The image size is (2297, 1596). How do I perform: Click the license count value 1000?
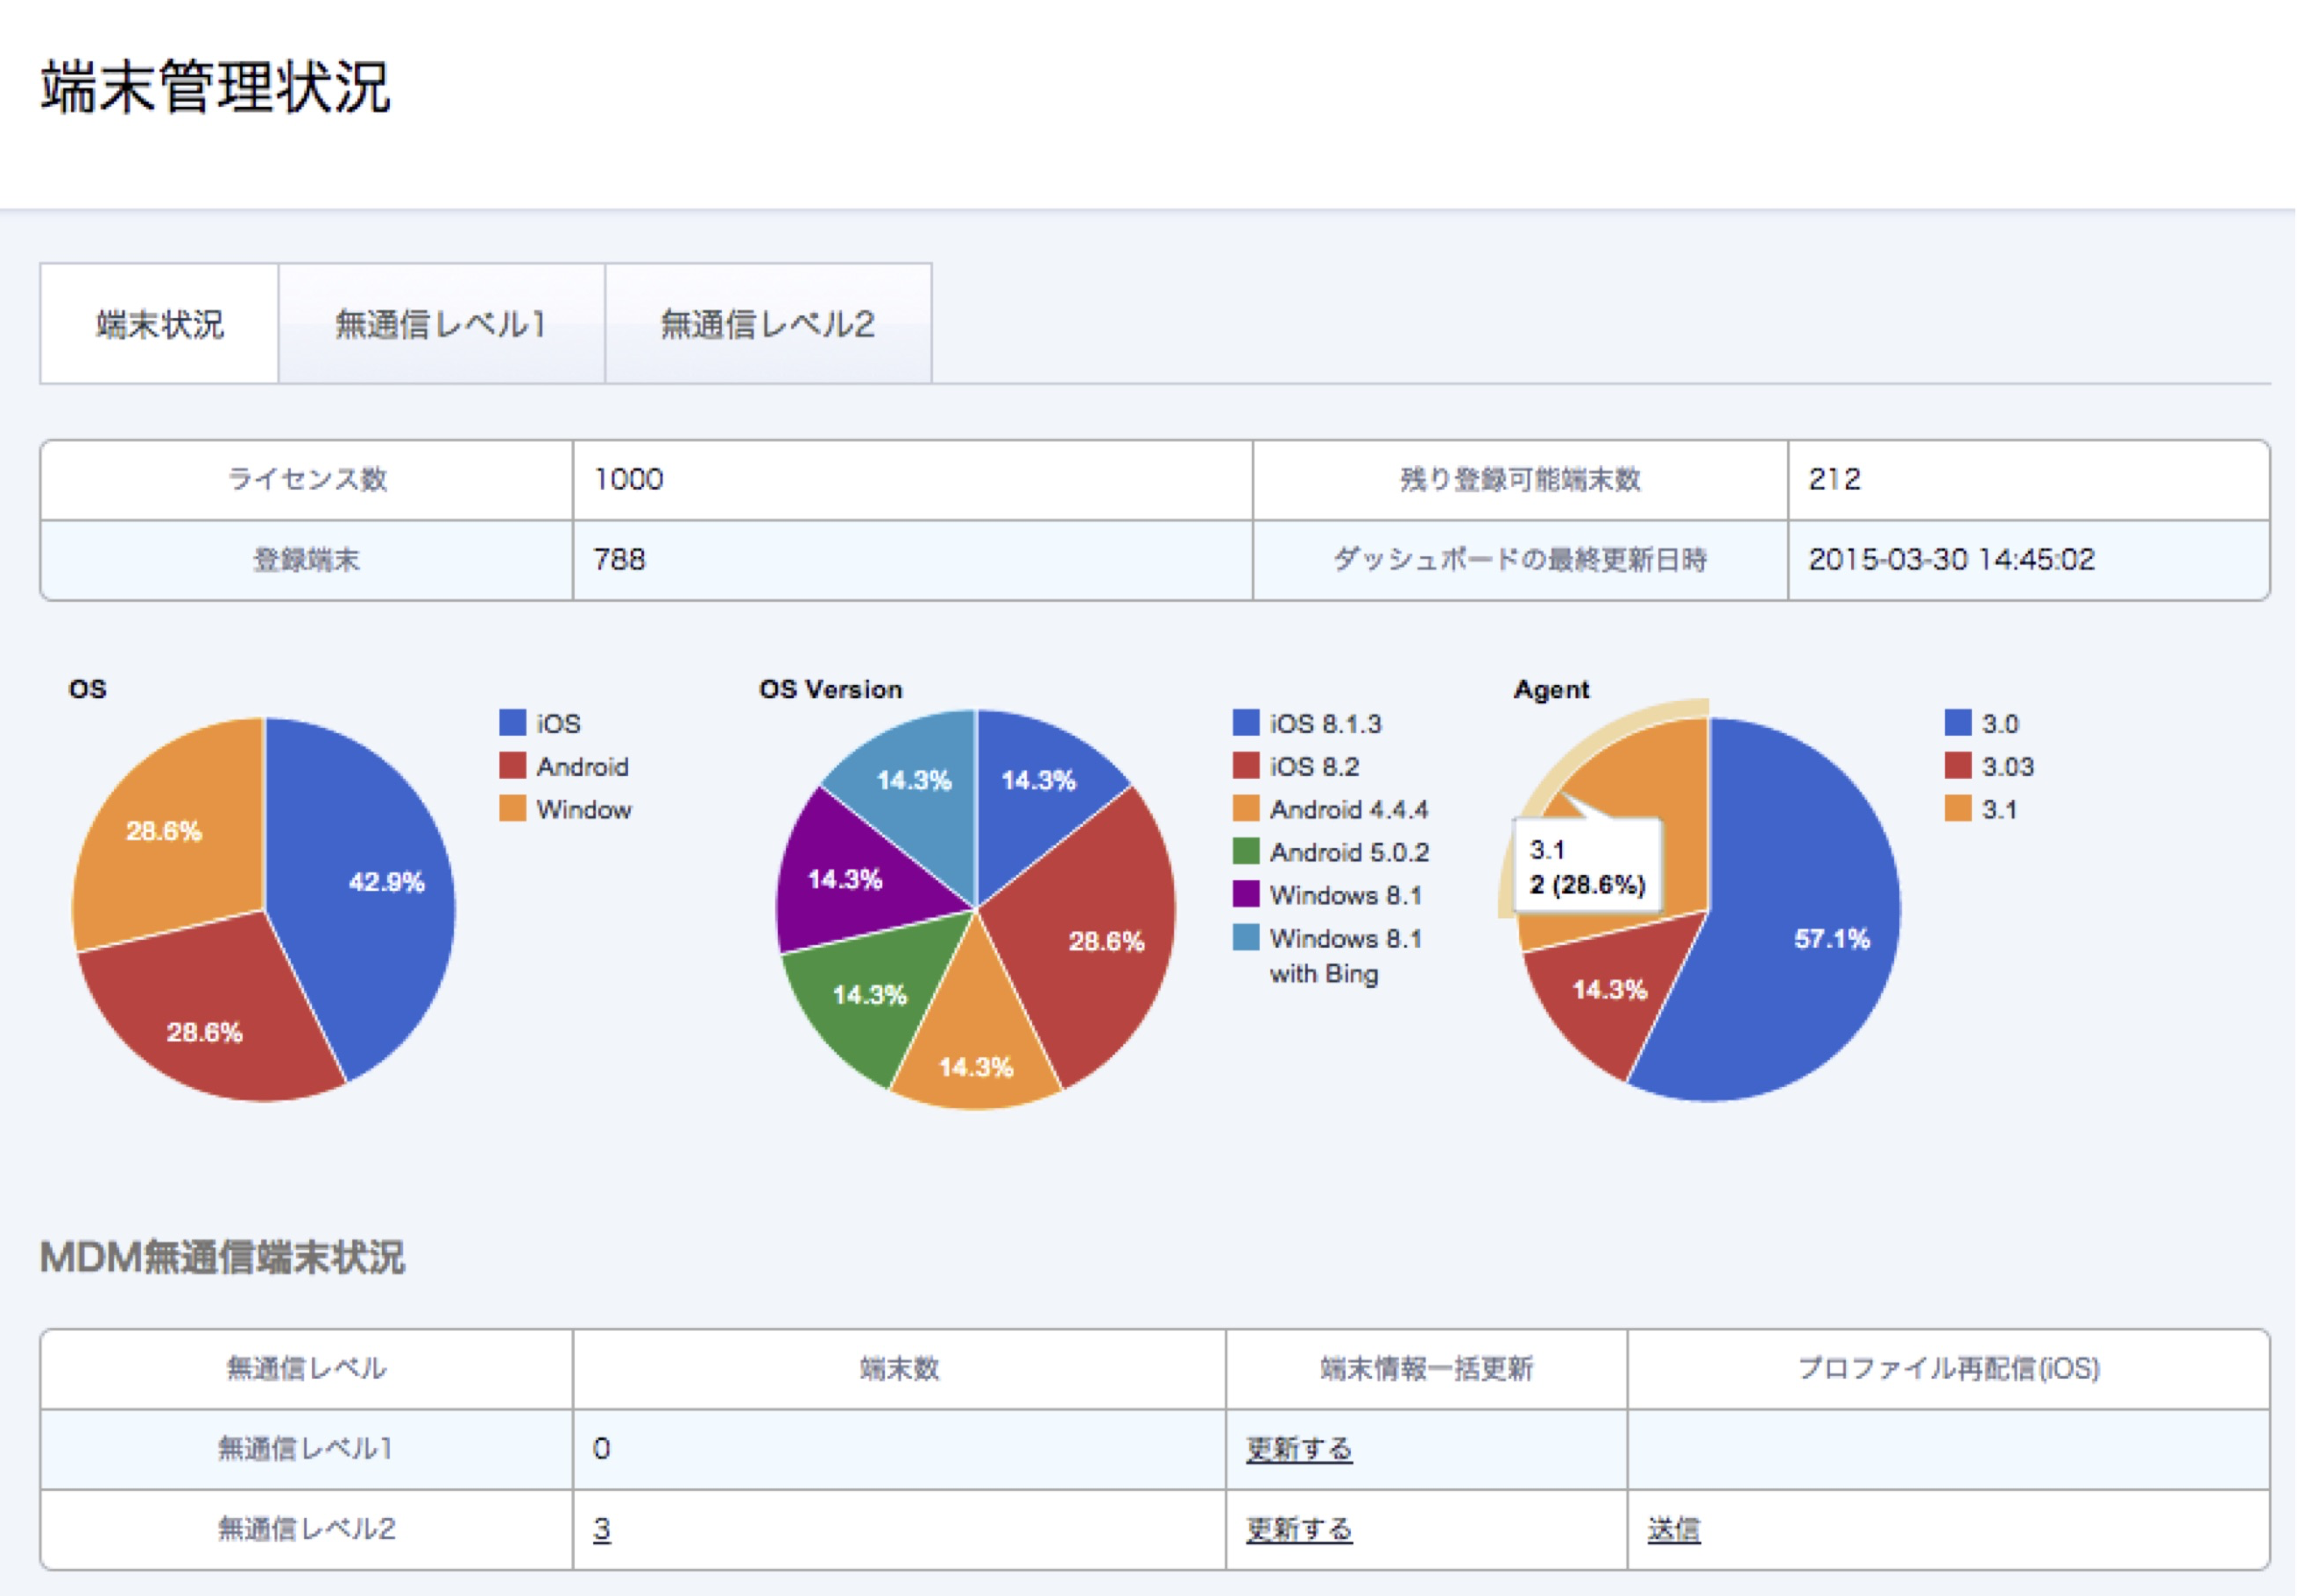click(x=629, y=479)
